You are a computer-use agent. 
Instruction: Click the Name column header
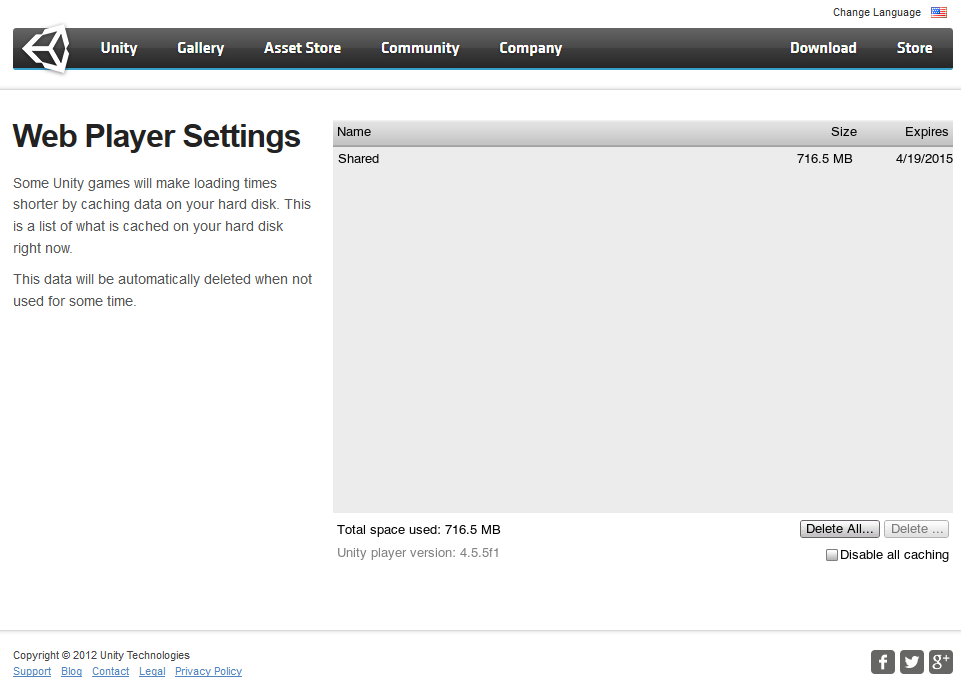click(354, 132)
